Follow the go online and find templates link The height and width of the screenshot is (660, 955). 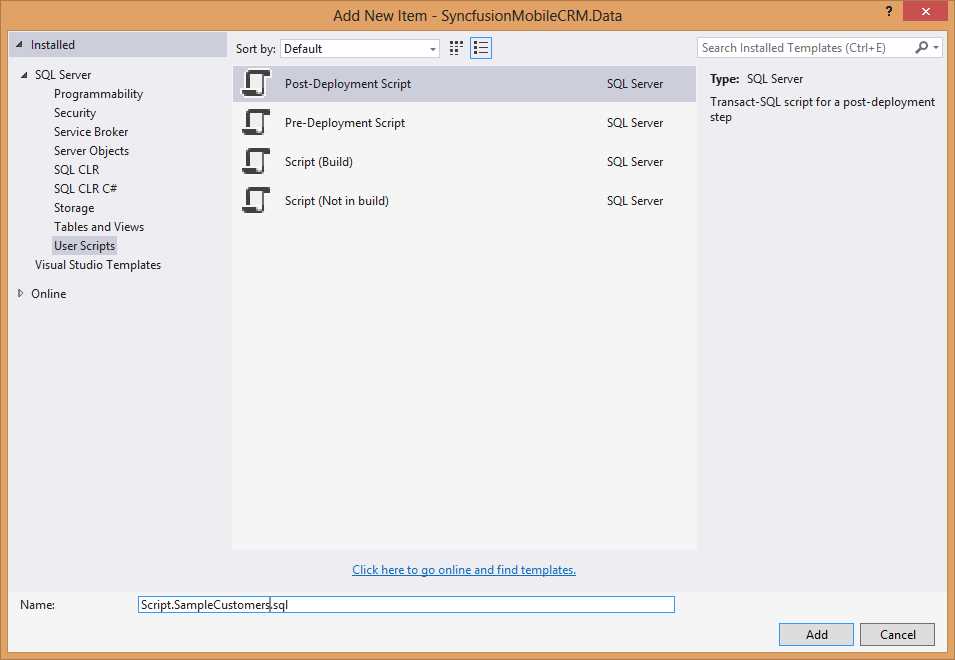pos(463,570)
